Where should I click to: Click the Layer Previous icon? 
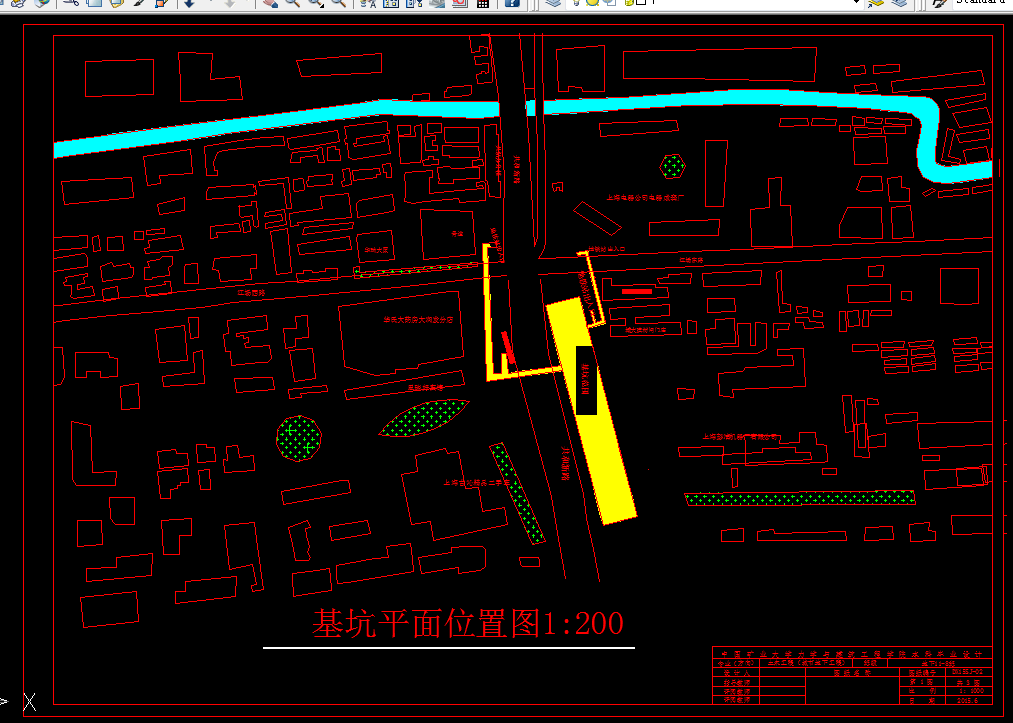[899, 3]
